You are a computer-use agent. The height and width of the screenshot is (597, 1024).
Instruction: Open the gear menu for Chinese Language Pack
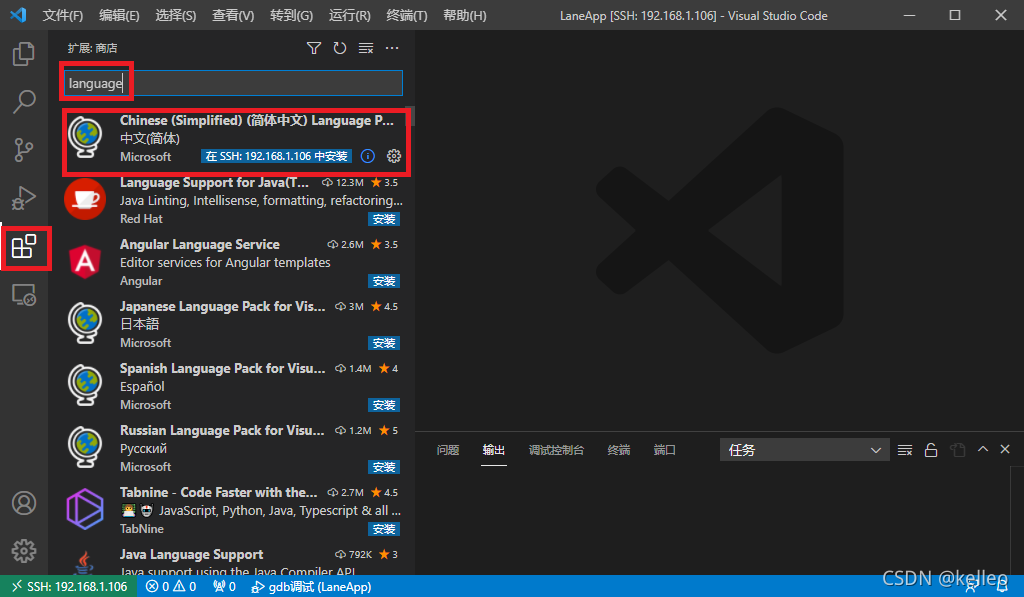click(394, 156)
